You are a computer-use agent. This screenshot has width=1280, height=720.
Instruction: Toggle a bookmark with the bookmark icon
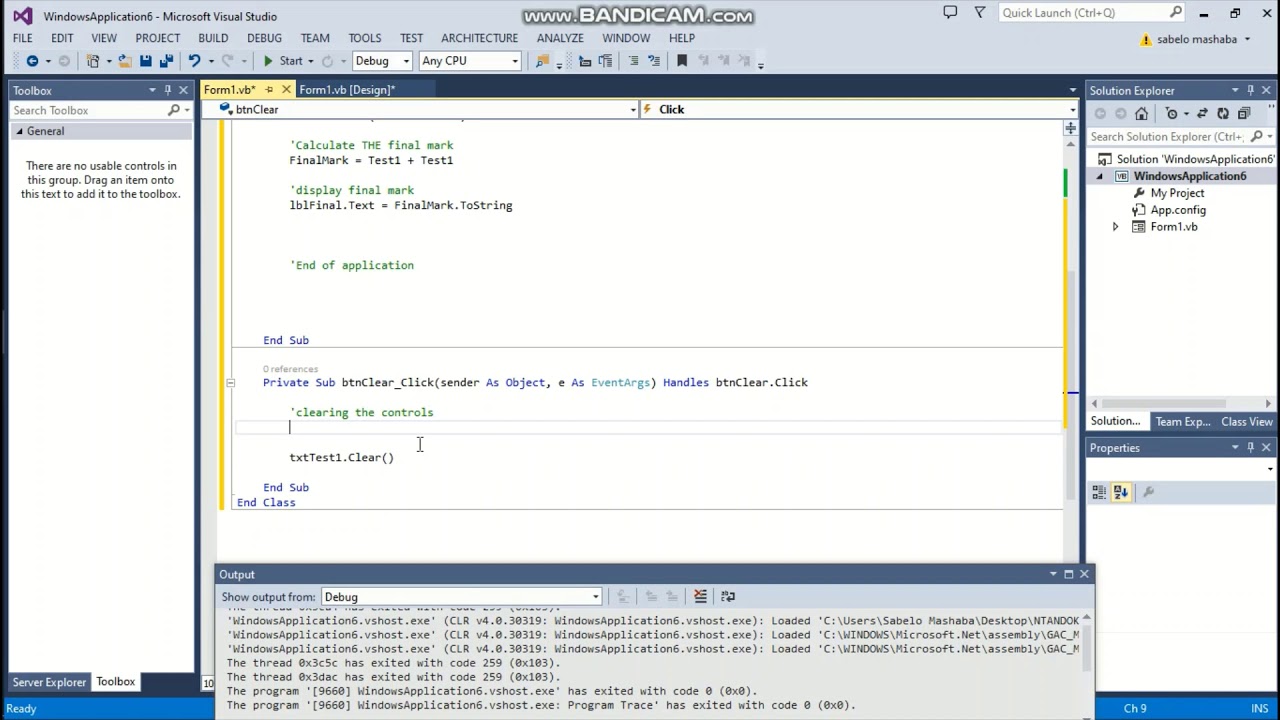(x=682, y=61)
